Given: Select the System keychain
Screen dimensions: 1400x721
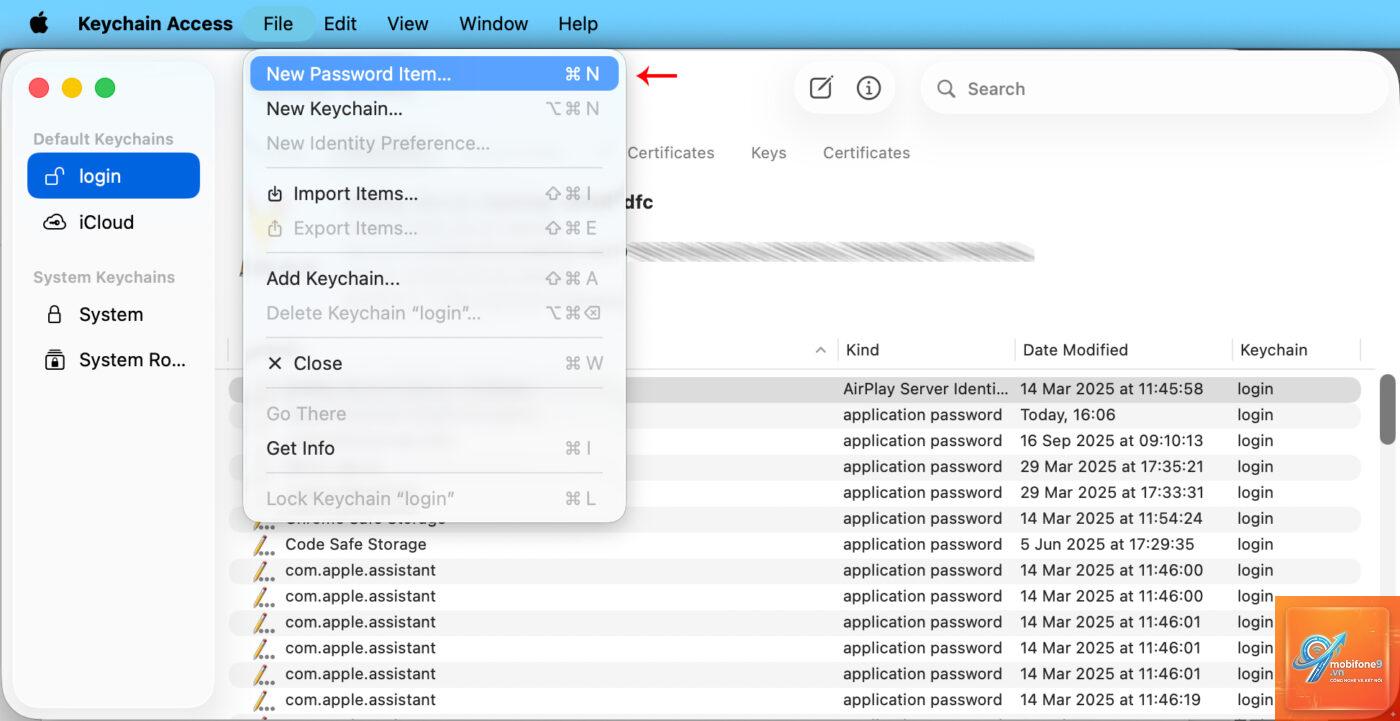Looking at the screenshot, I should [x=113, y=314].
